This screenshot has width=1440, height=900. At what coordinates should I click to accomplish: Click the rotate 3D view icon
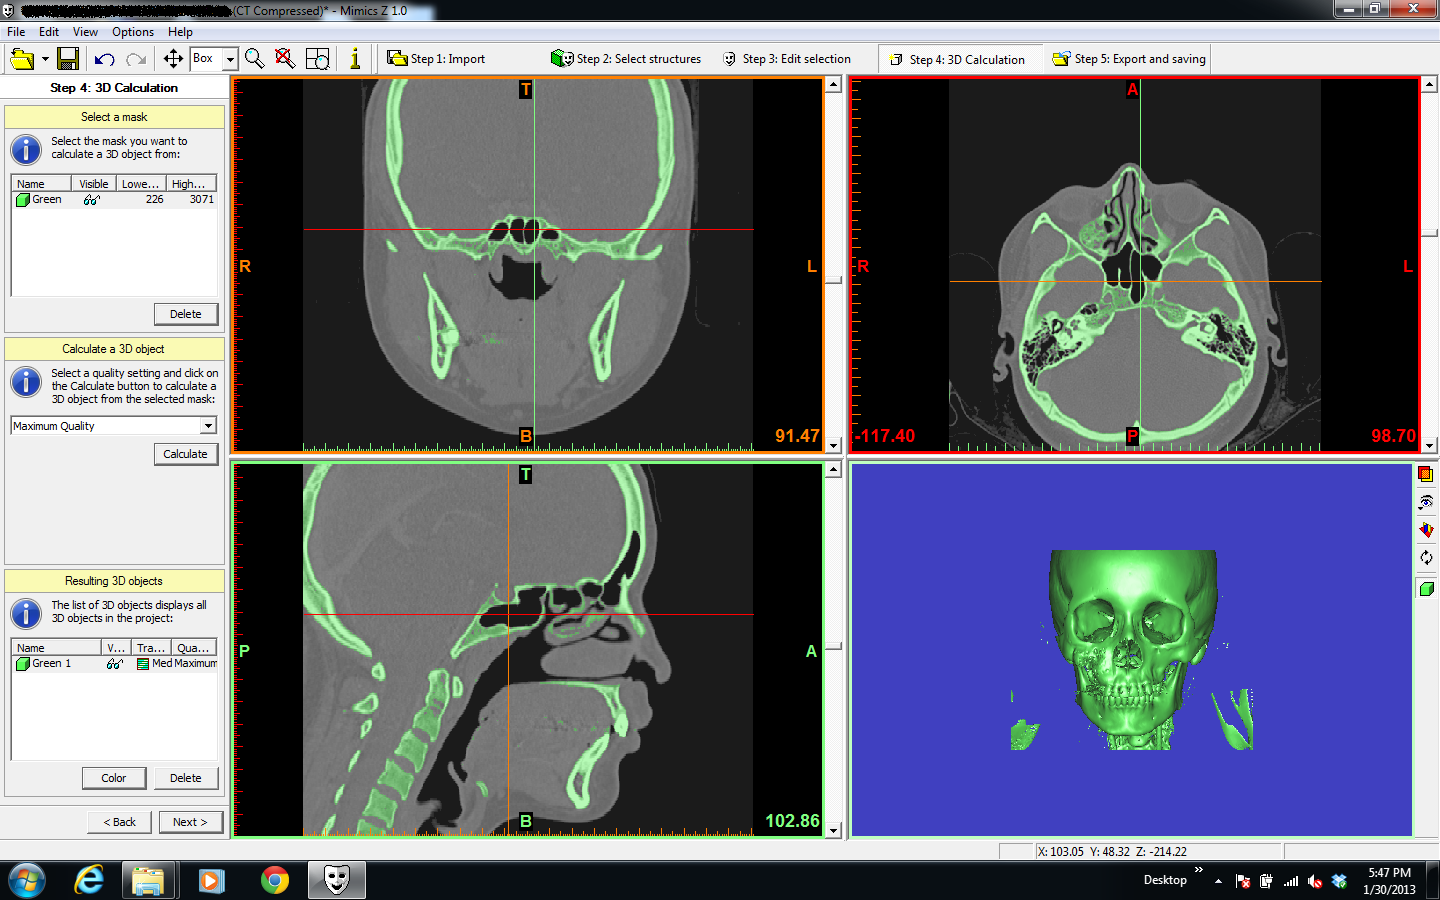pyautogui.click(x=1426, y=558)
